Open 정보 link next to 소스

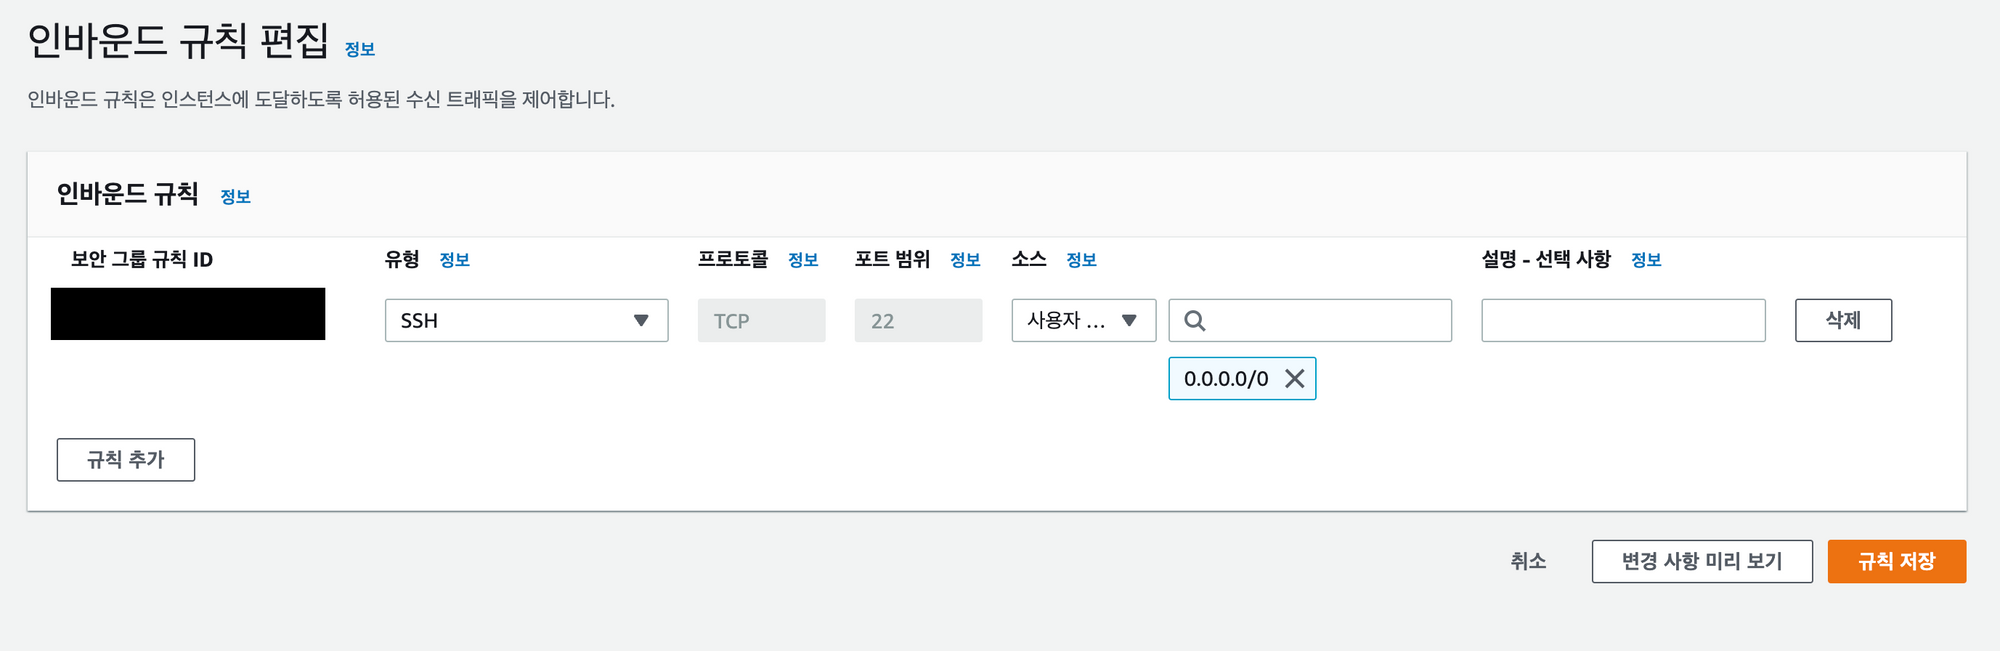click(x=1081, y=260)
